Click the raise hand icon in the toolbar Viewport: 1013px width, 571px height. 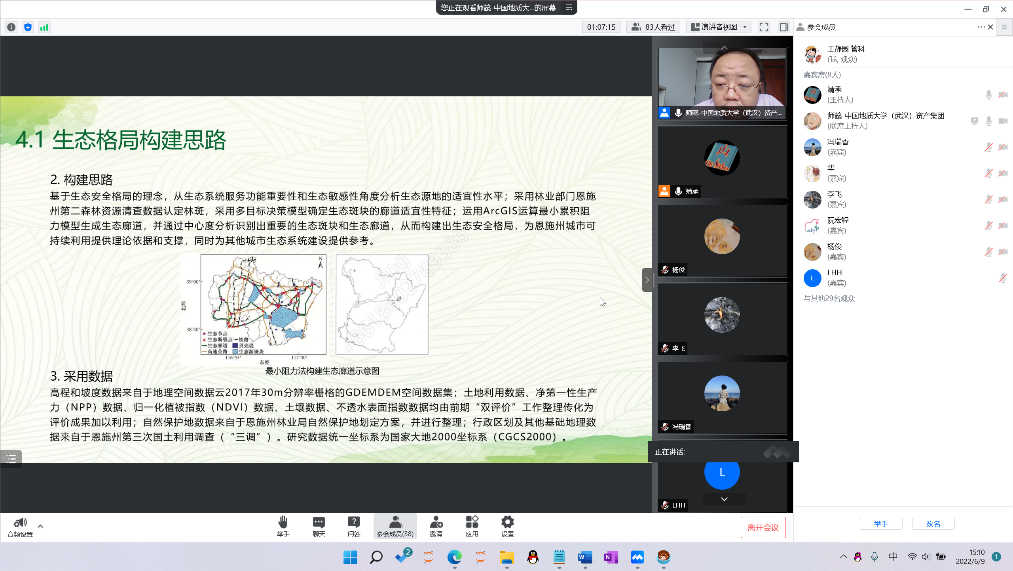pyautogui.click(x=283, y=525)
